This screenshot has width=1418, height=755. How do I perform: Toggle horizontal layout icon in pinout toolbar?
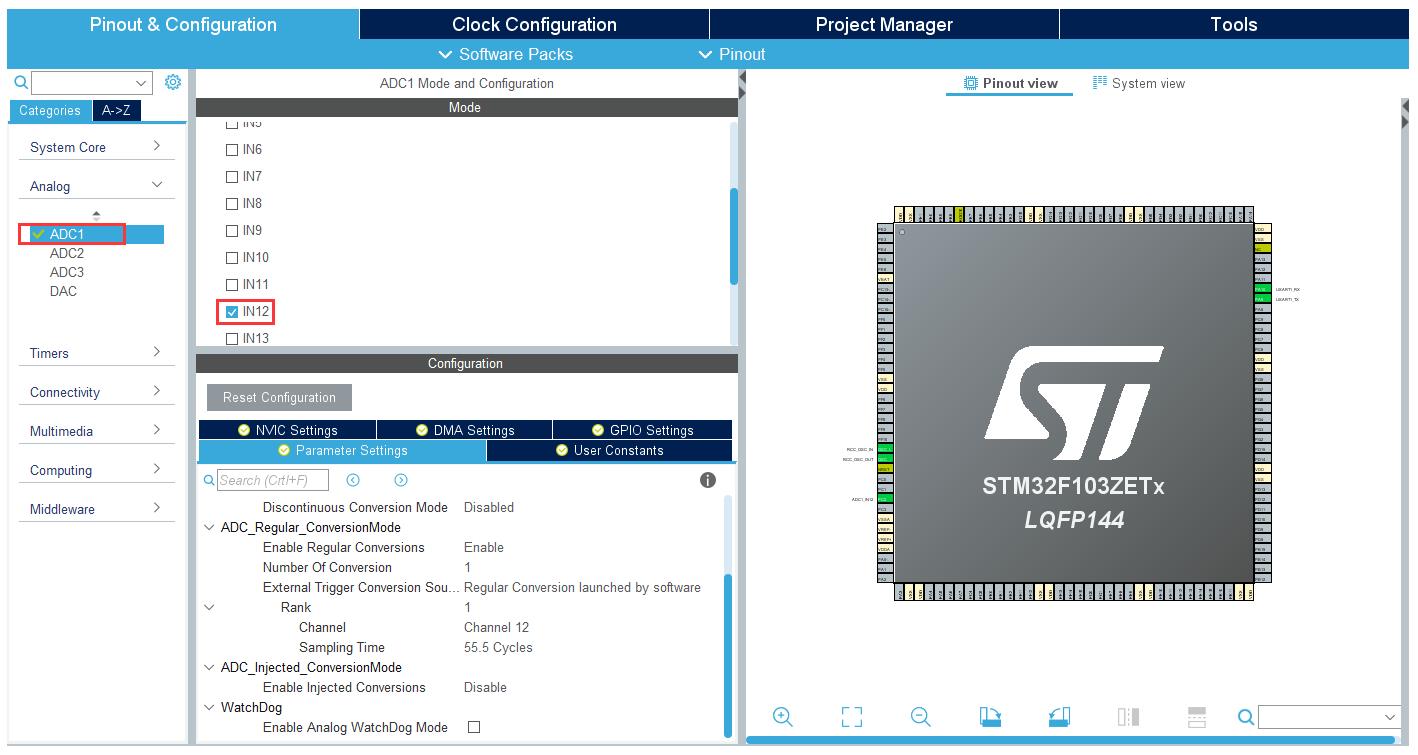point(1197,717)
